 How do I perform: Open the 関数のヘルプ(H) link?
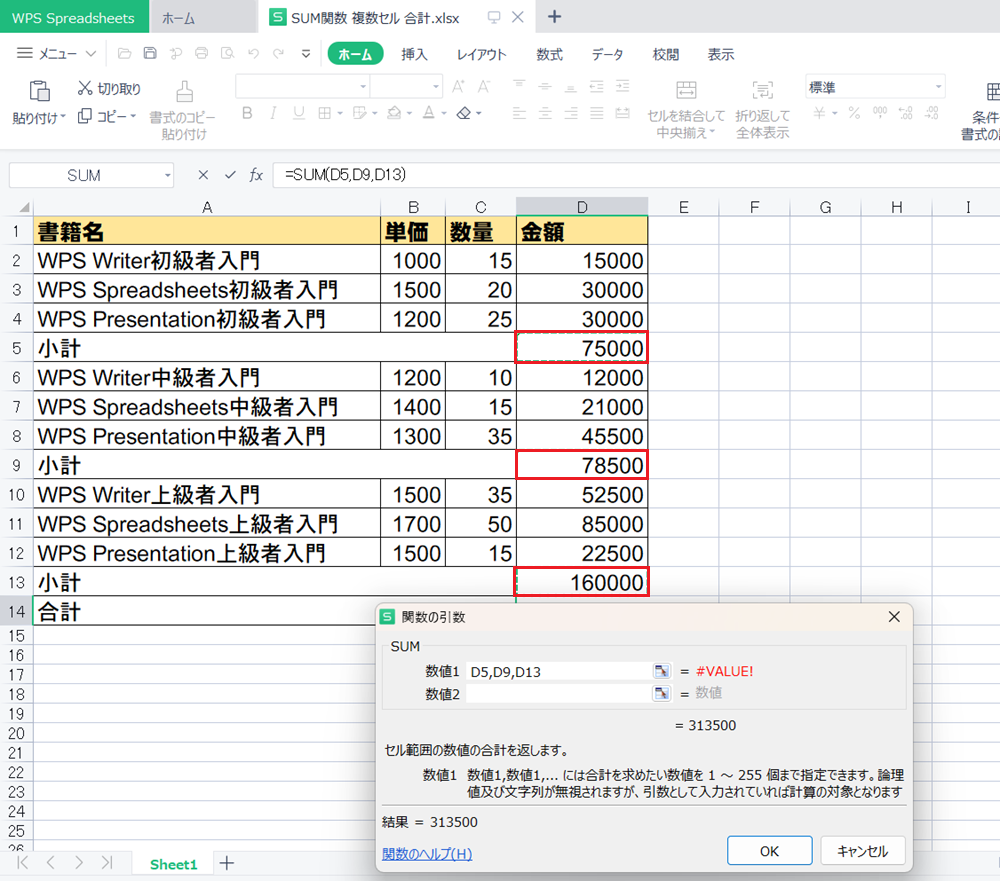click(427, 854)
